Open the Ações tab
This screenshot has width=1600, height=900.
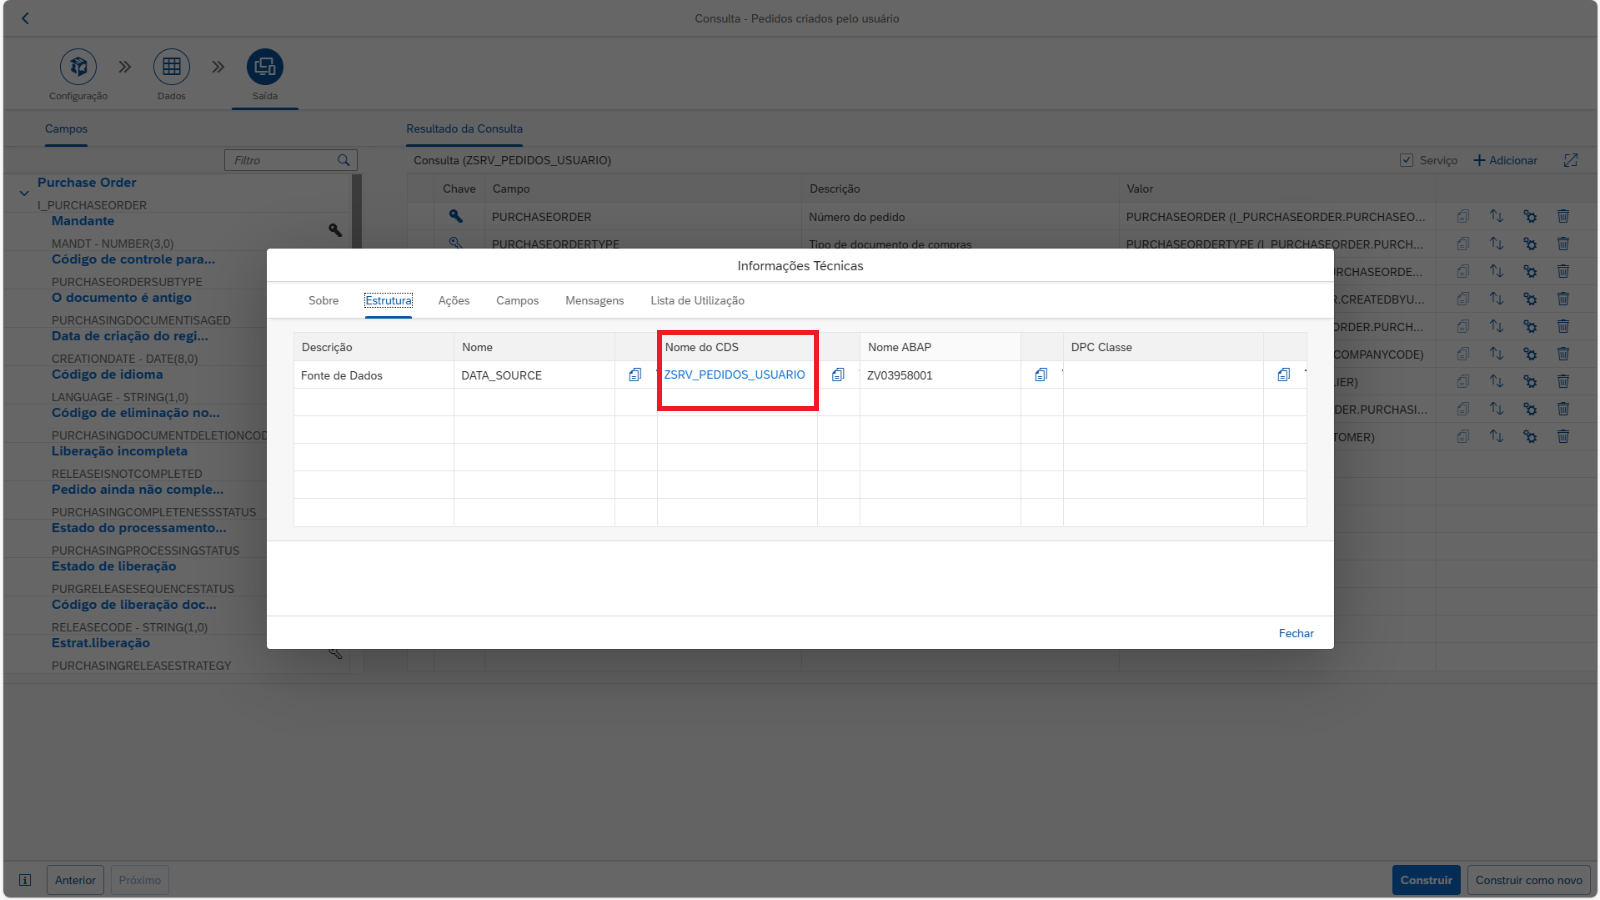[454, 300]
